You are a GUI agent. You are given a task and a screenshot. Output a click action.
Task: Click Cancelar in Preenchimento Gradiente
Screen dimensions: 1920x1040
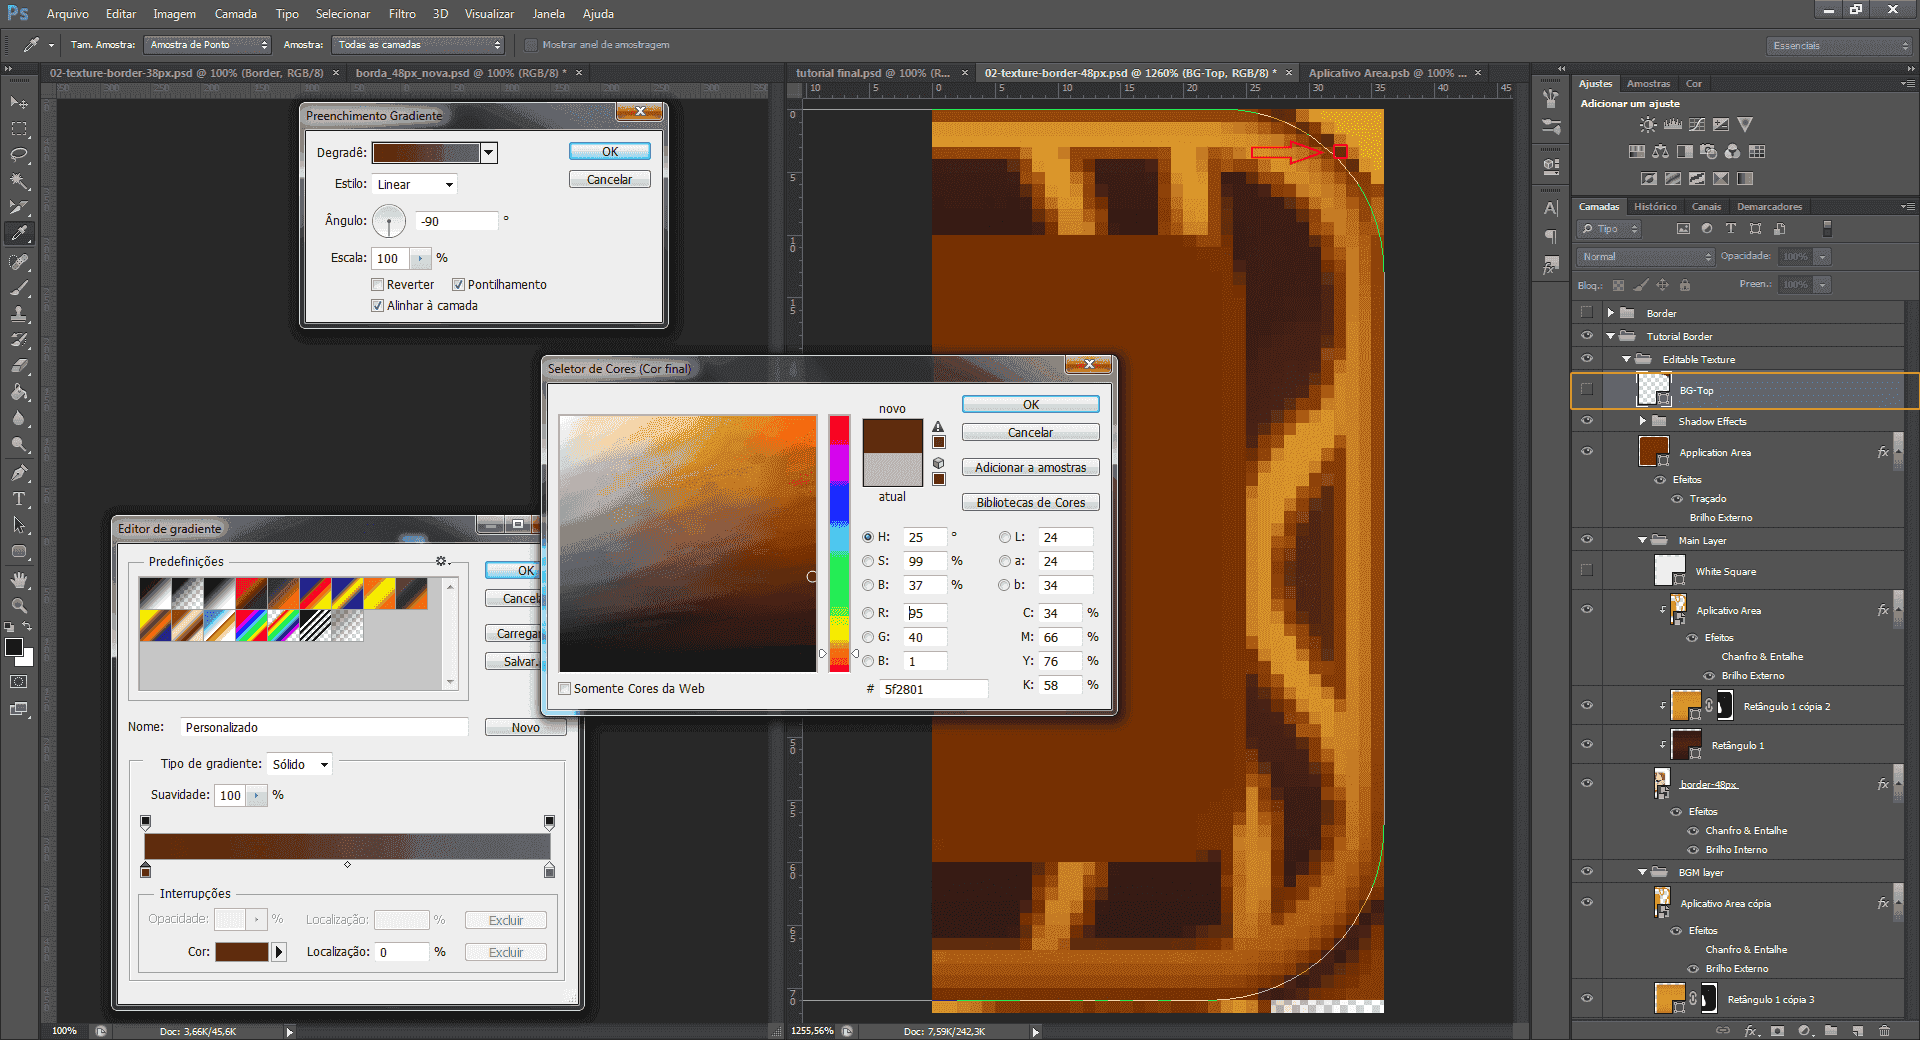pyautogui.click(x=609, y=180)
